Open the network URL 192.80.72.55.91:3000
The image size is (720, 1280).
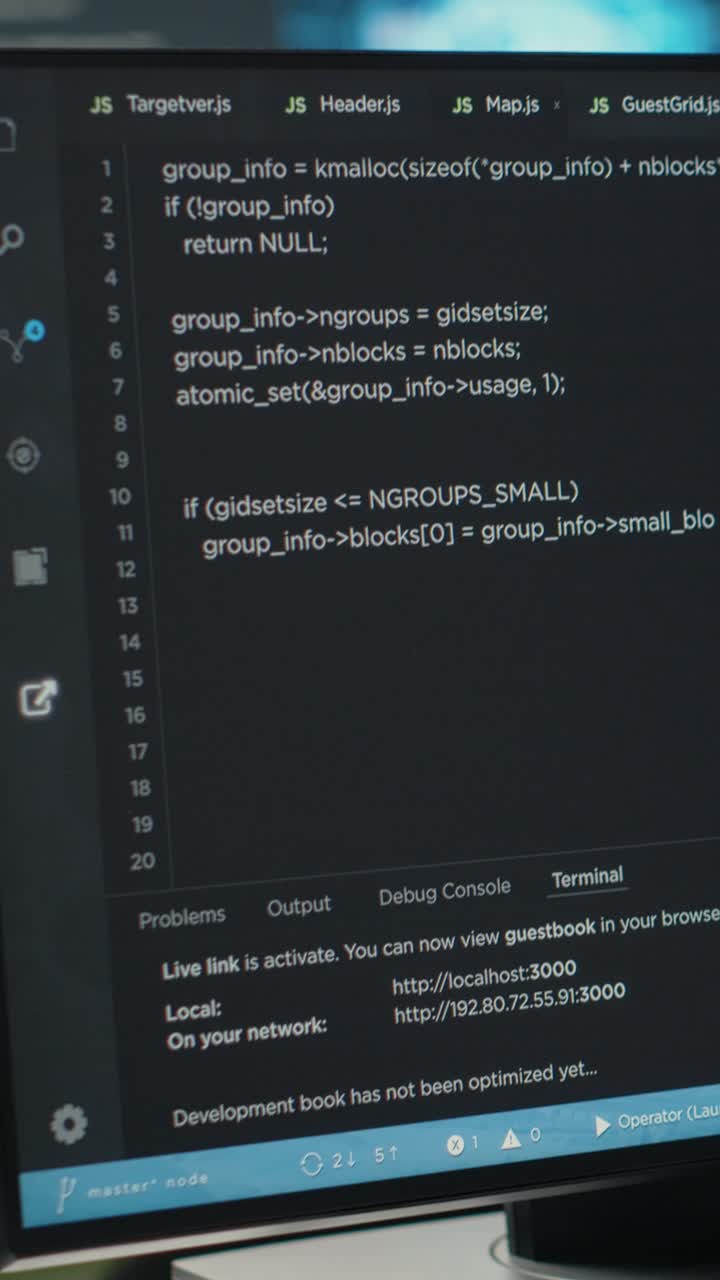click(509, 1004)
